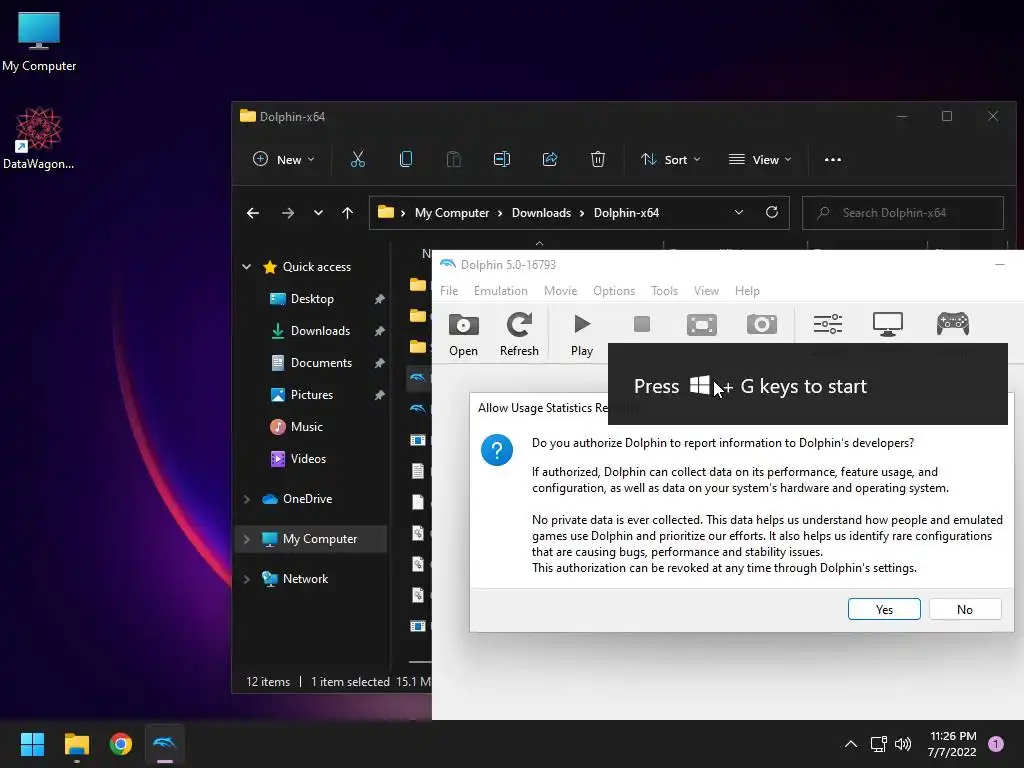Open the Sort dropdown in File Explorer
The image size is (1024, 768).
(670, 159)
